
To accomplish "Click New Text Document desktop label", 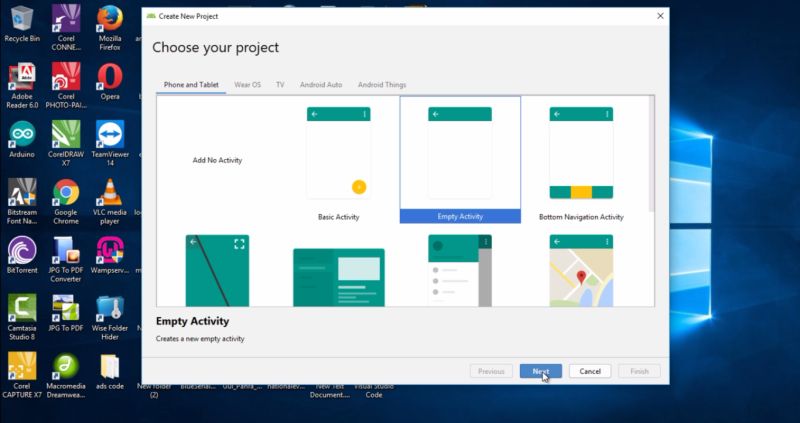I will click(330, 390).
